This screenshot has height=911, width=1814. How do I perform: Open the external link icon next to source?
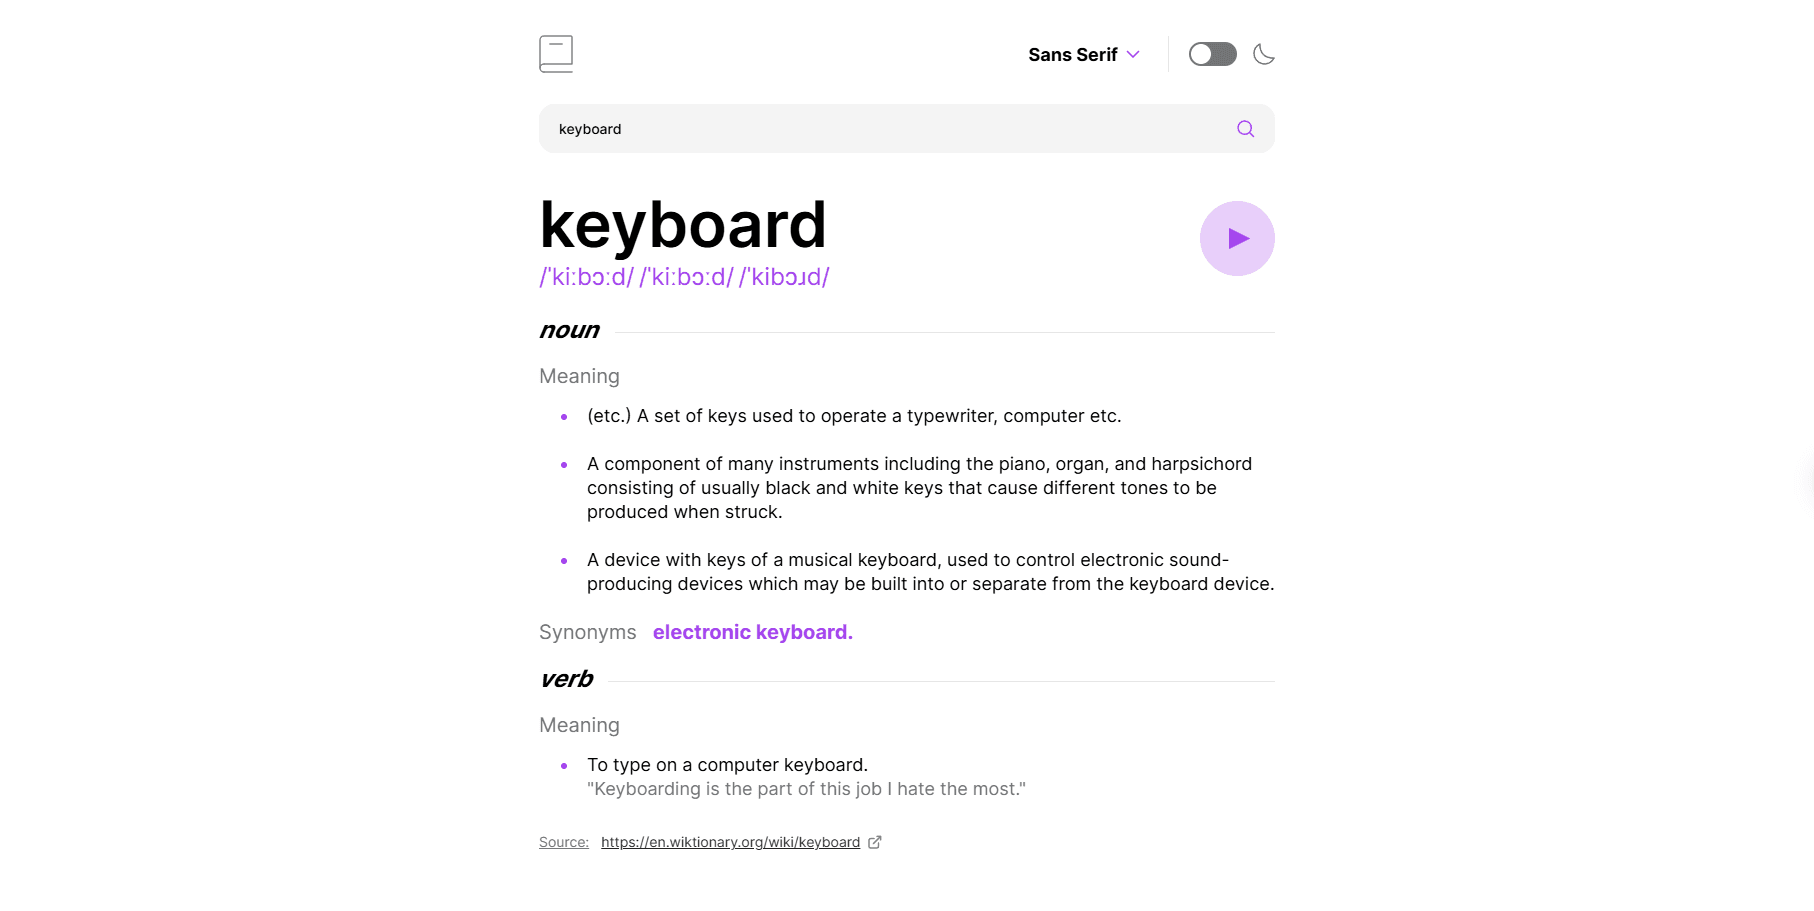875,842
